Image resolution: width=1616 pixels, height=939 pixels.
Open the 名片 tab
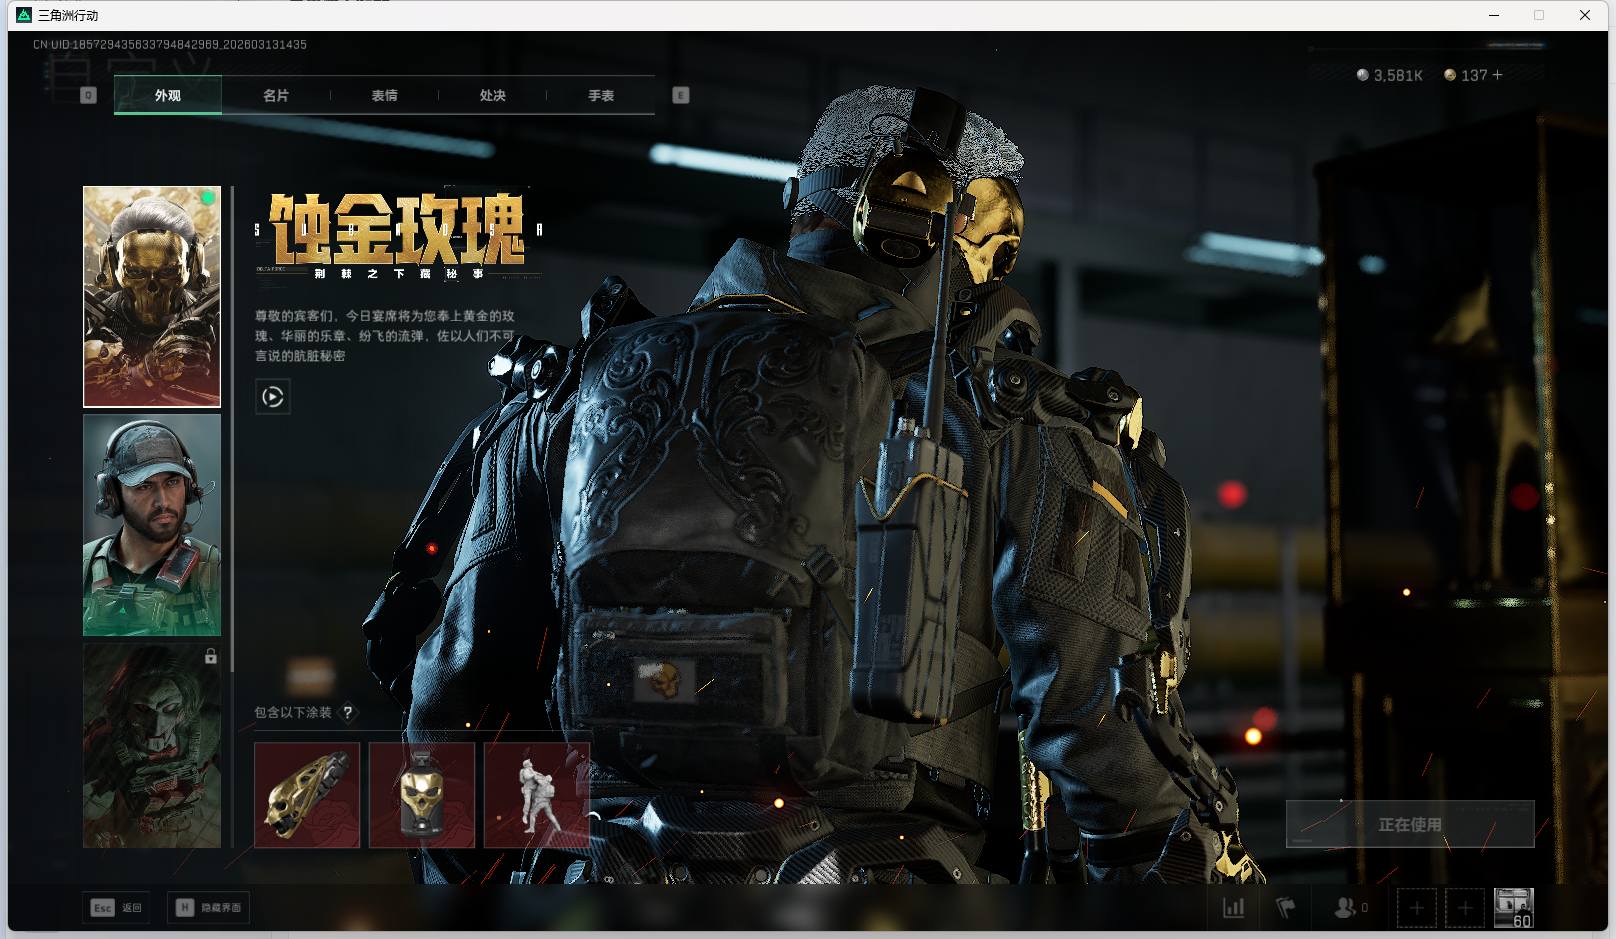[x=276, y=95]
